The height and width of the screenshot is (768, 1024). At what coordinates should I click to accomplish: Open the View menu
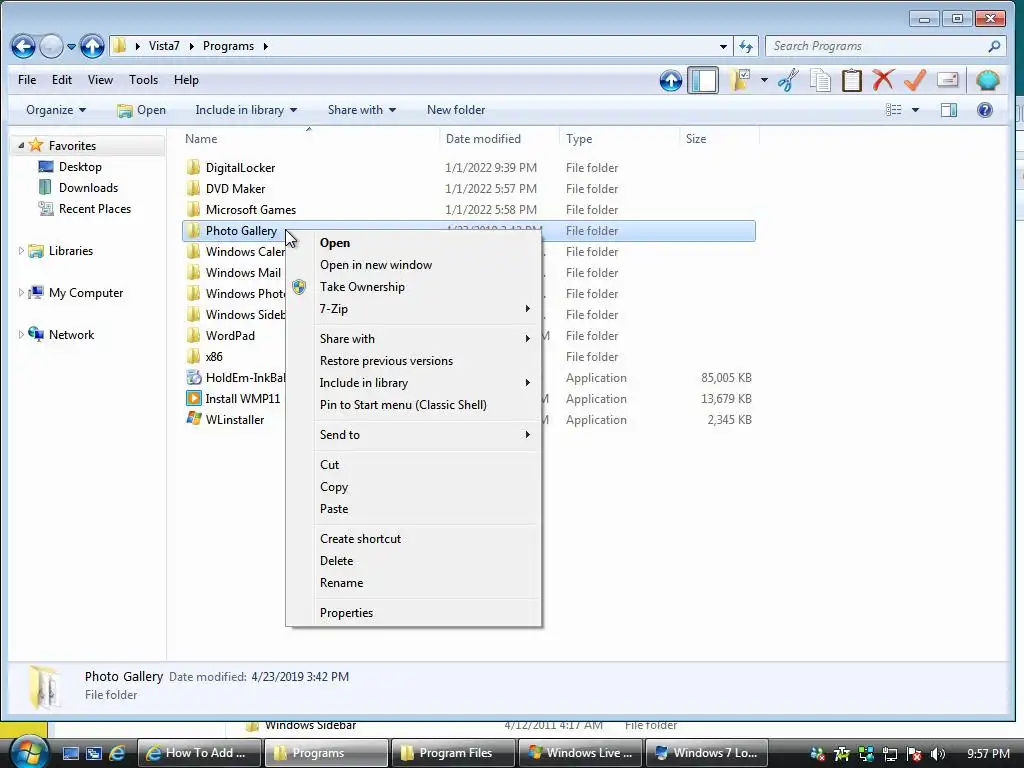click(x=100, y=80)
